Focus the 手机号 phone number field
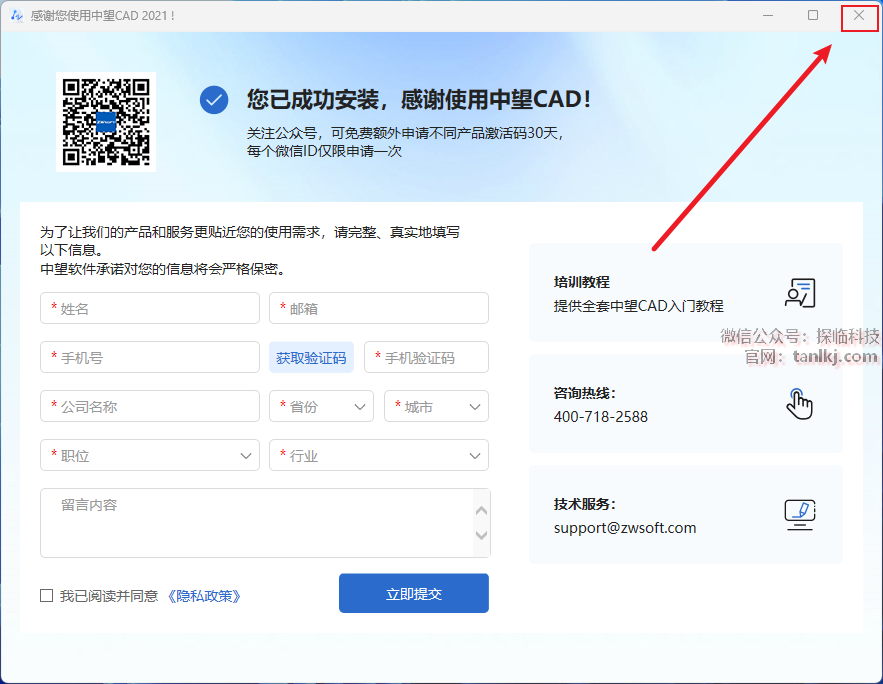This screenshot has width=883, height=684. point(150,357)
